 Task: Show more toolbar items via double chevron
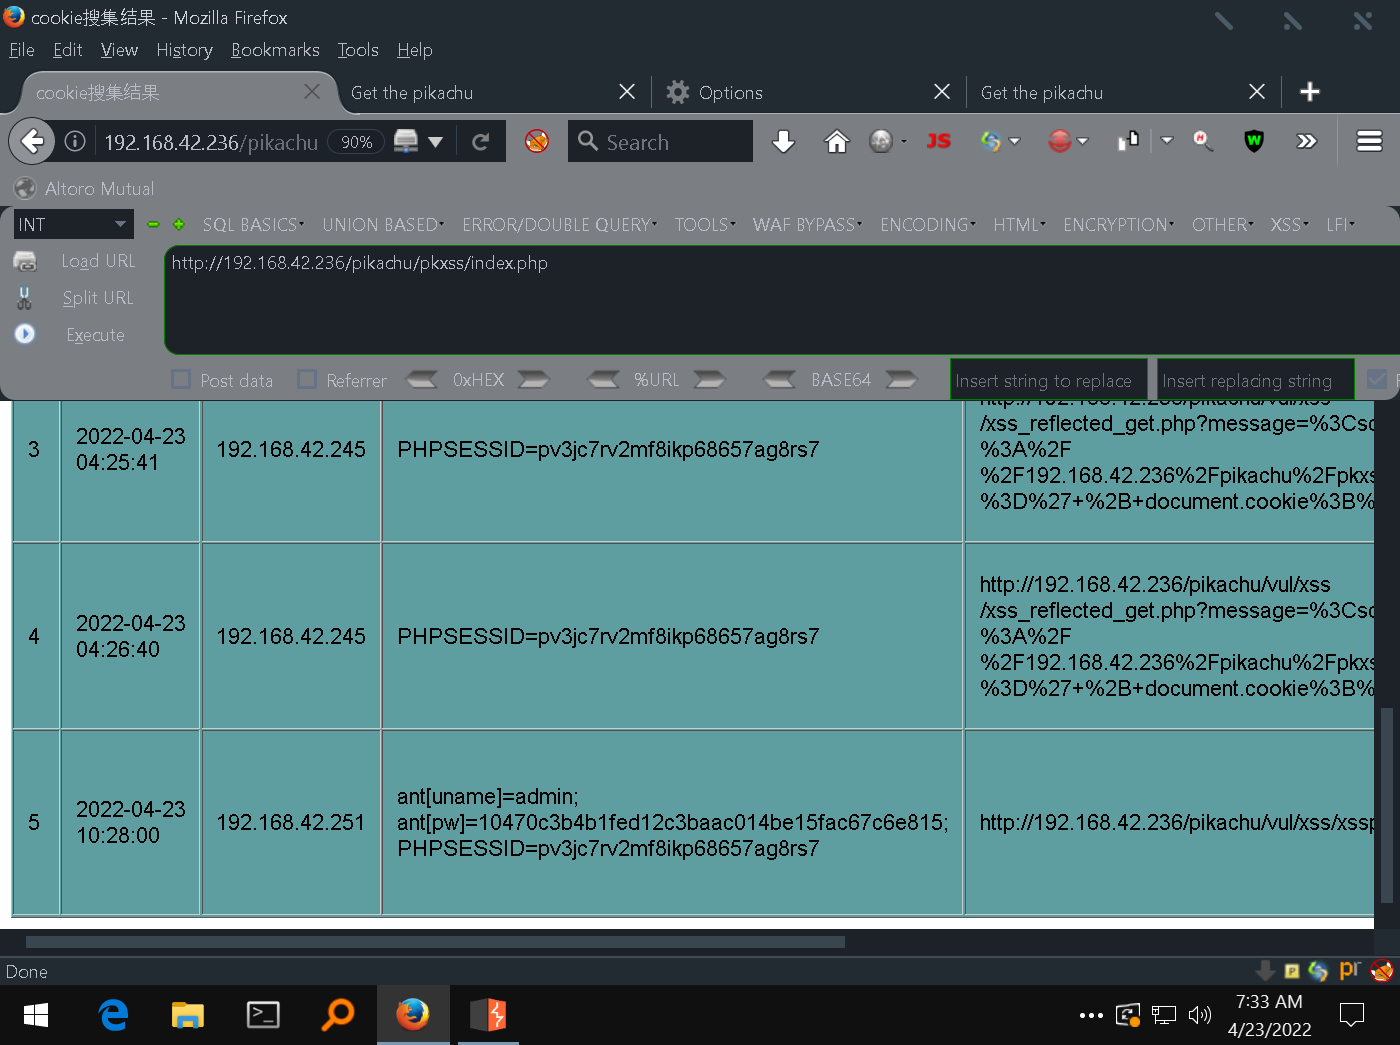click(x=1306, y=141)
